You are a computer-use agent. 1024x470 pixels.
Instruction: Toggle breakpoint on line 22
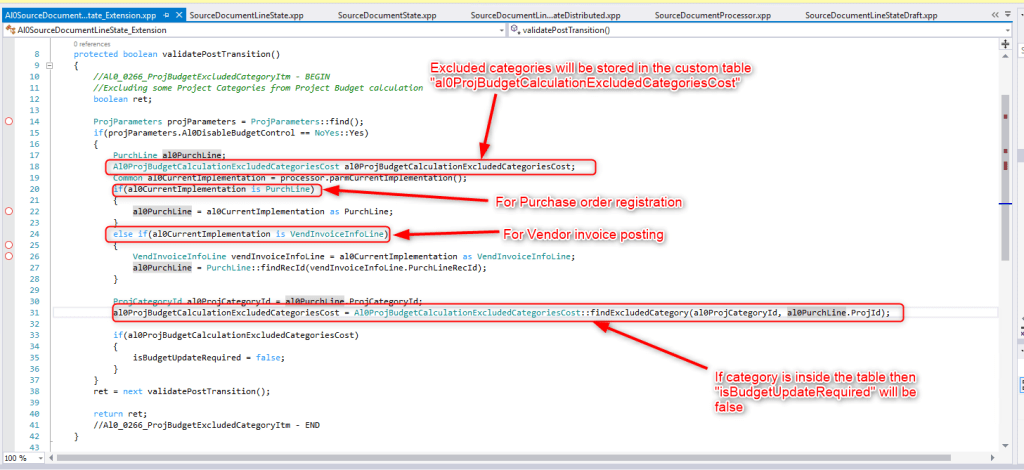coord(9,212)
